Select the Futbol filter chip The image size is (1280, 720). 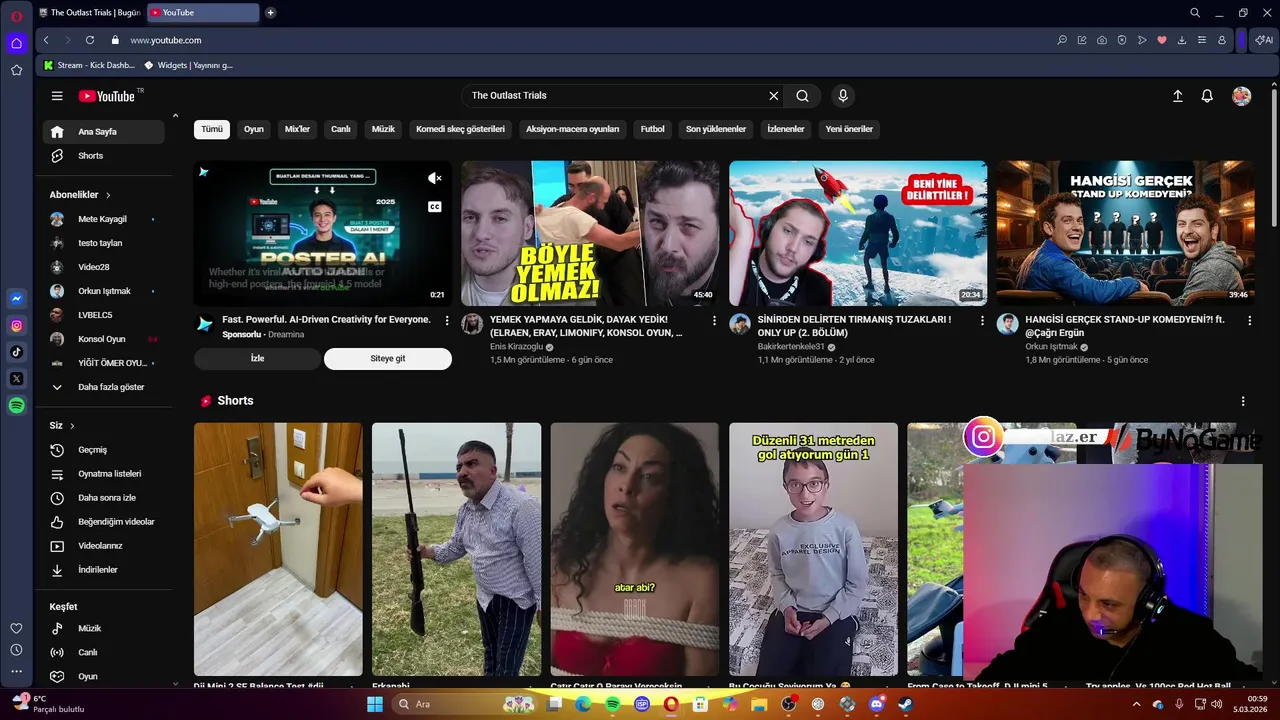[x=653, y=129]
